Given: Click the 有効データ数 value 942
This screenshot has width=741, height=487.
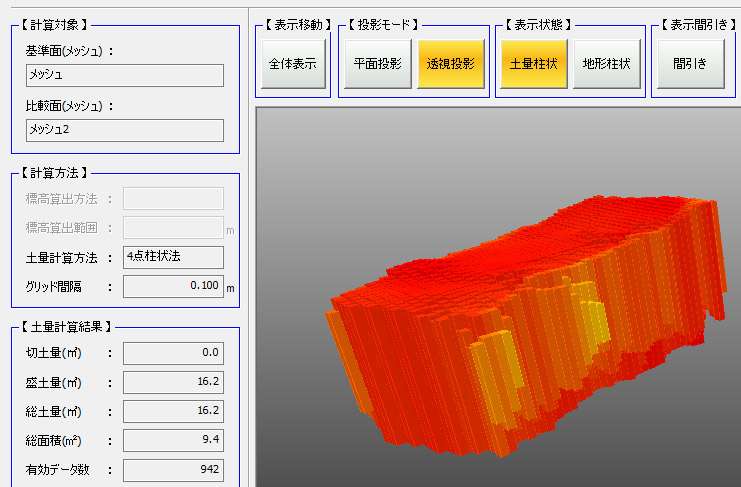Looking at the screenshot, I should [x=173, y=470].
